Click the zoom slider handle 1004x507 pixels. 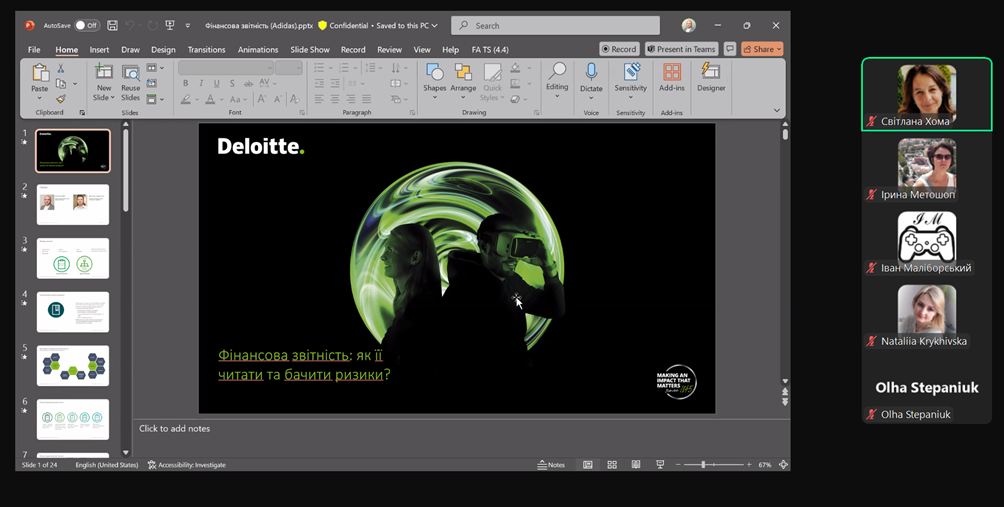pos(703,465)
